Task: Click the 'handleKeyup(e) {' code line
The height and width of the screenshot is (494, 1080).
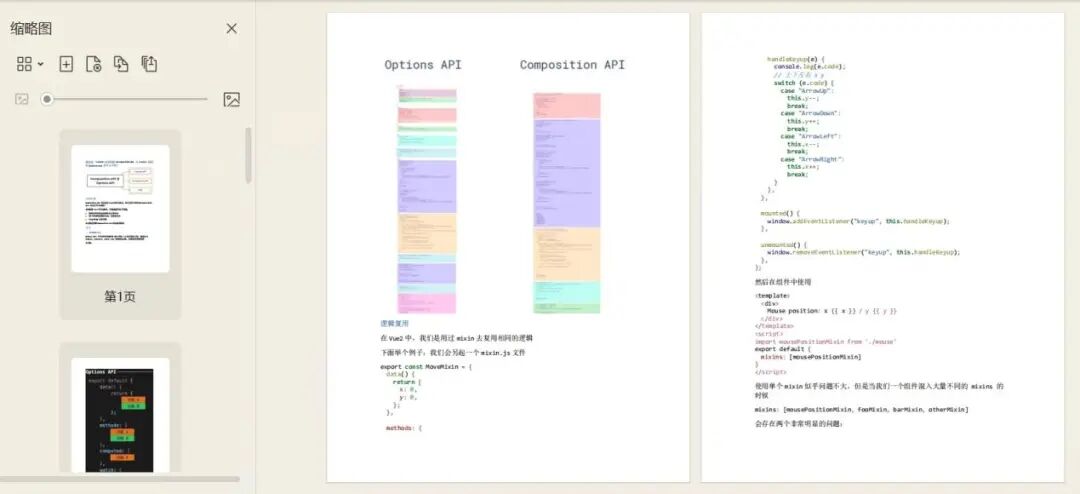Action: (x=796, y=59)
